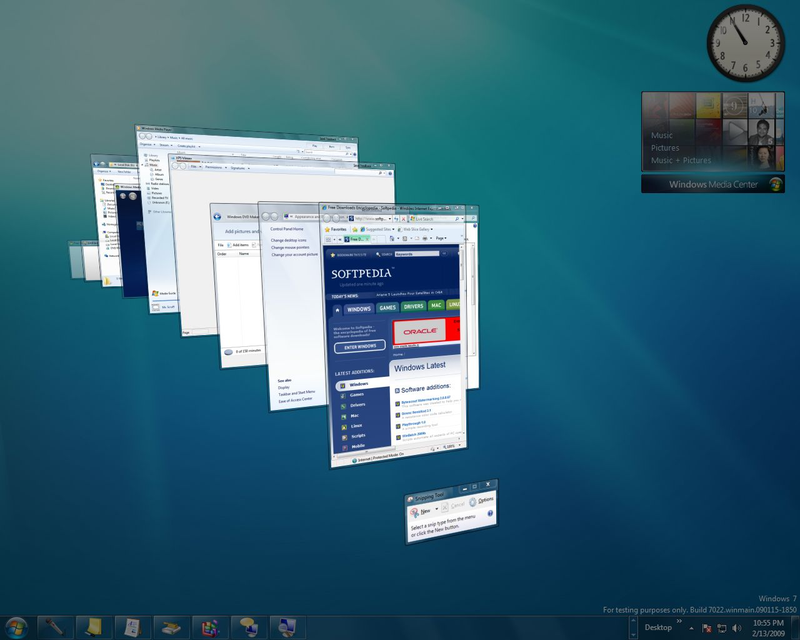Select Scripts under Latest Additions
Screen dimensions: 800x640
pos(357,436)
